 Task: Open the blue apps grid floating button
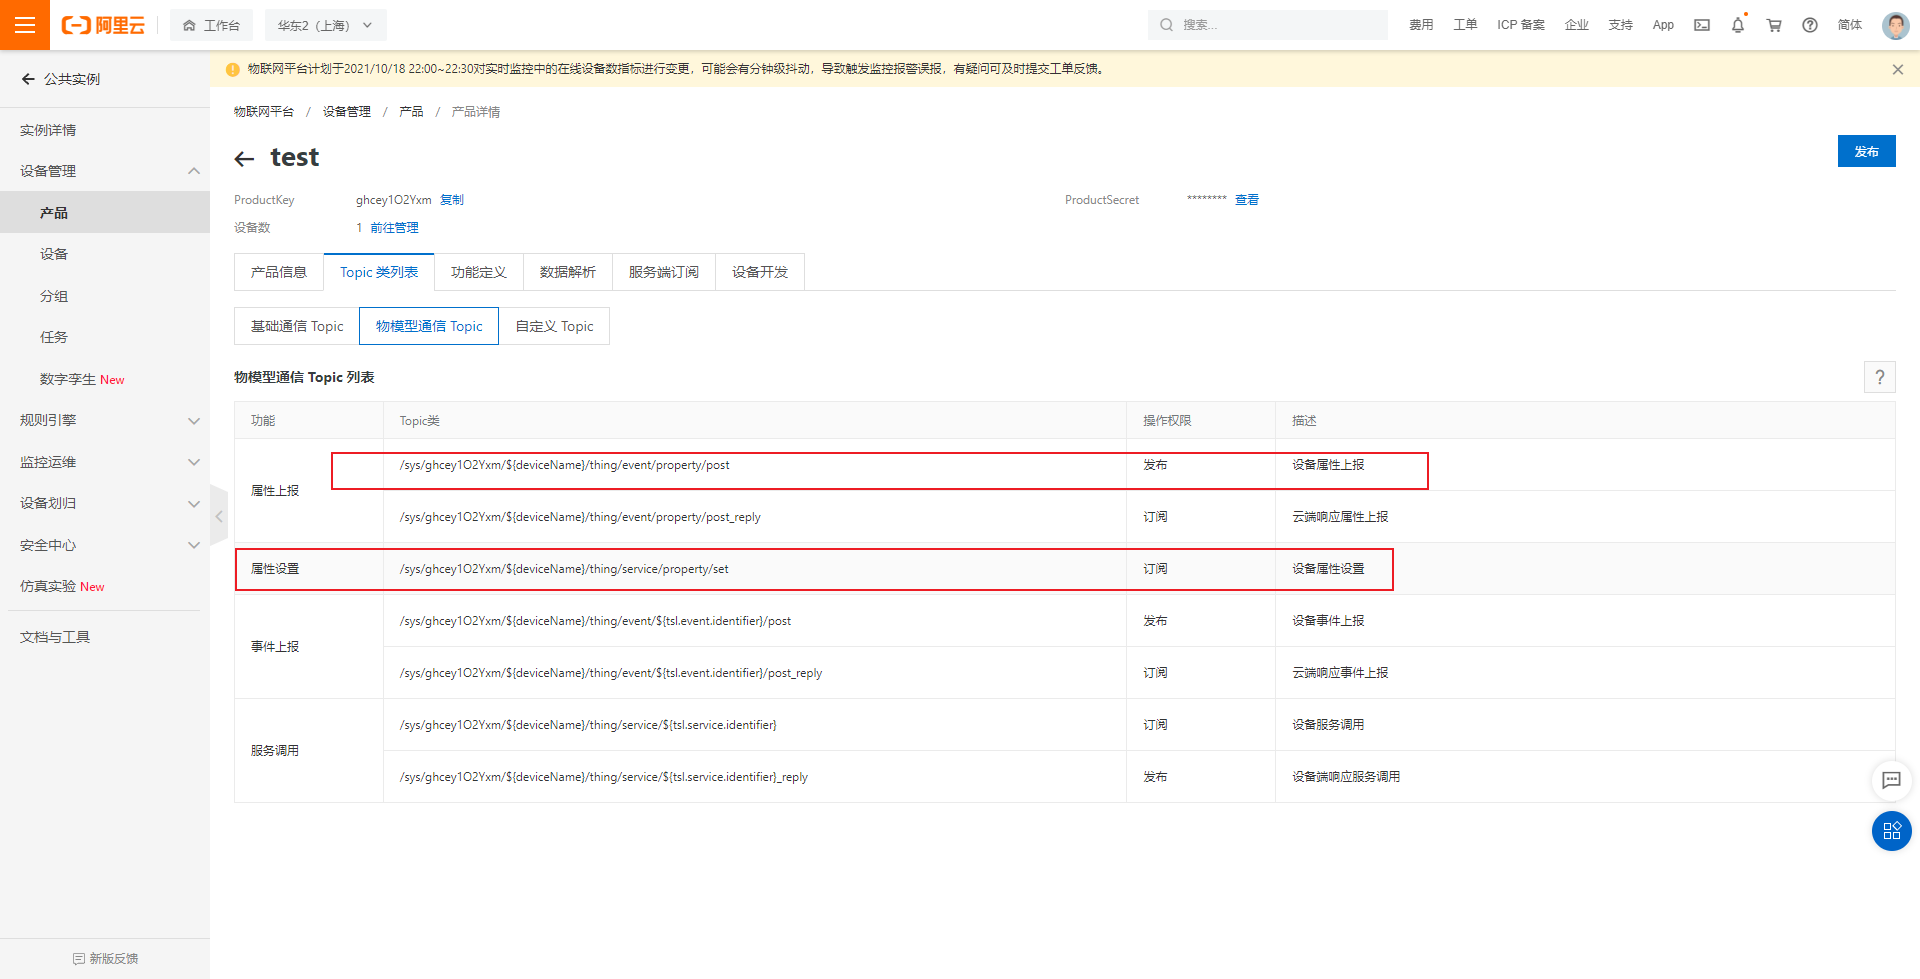1891,831
